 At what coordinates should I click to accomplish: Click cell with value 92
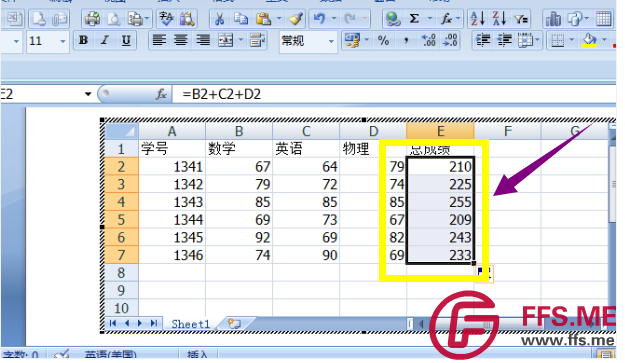[239, 237]
